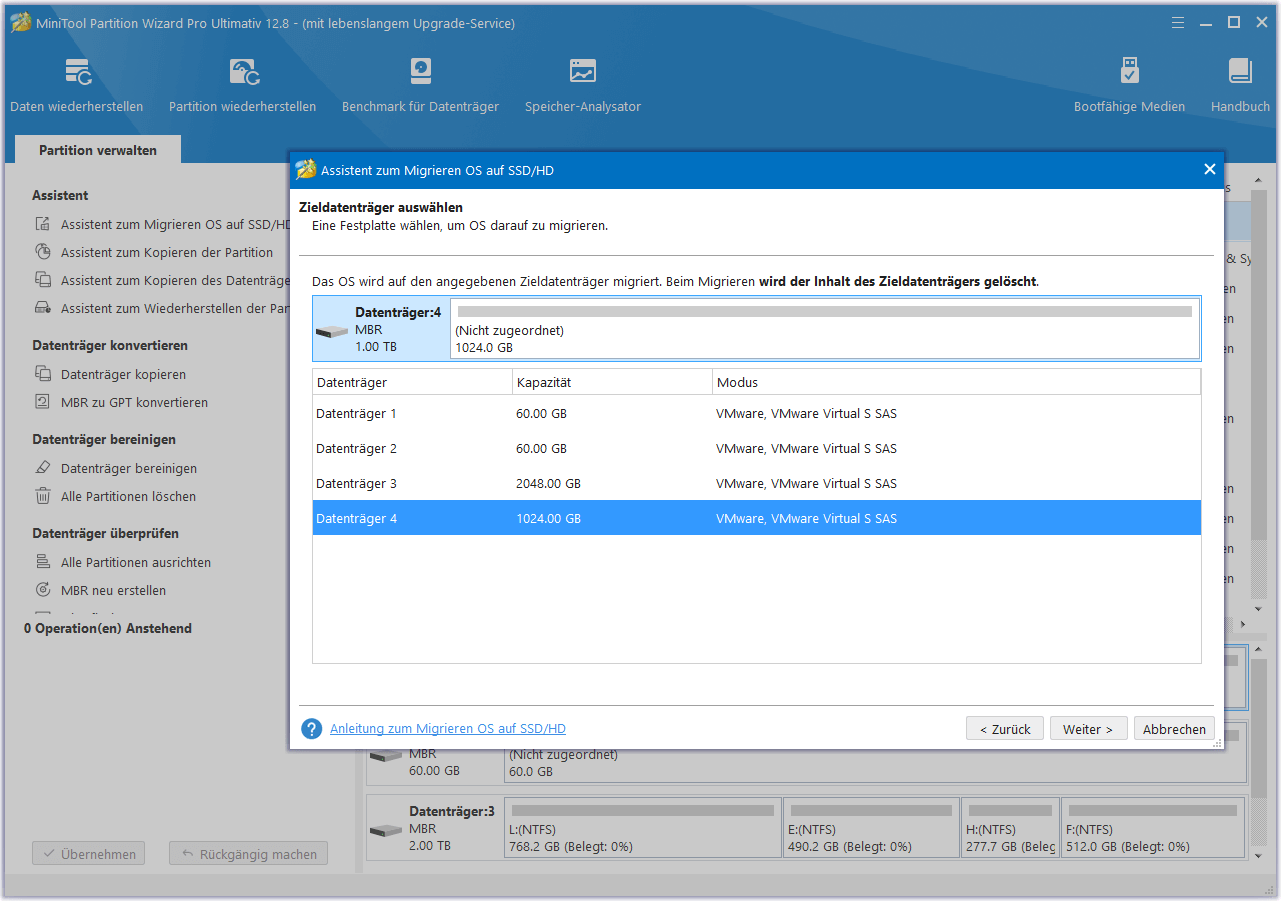The width and height of the screenshot is (1282, 902).
Task: Select Datenträger 1 row in list
Action: point(757,413)
